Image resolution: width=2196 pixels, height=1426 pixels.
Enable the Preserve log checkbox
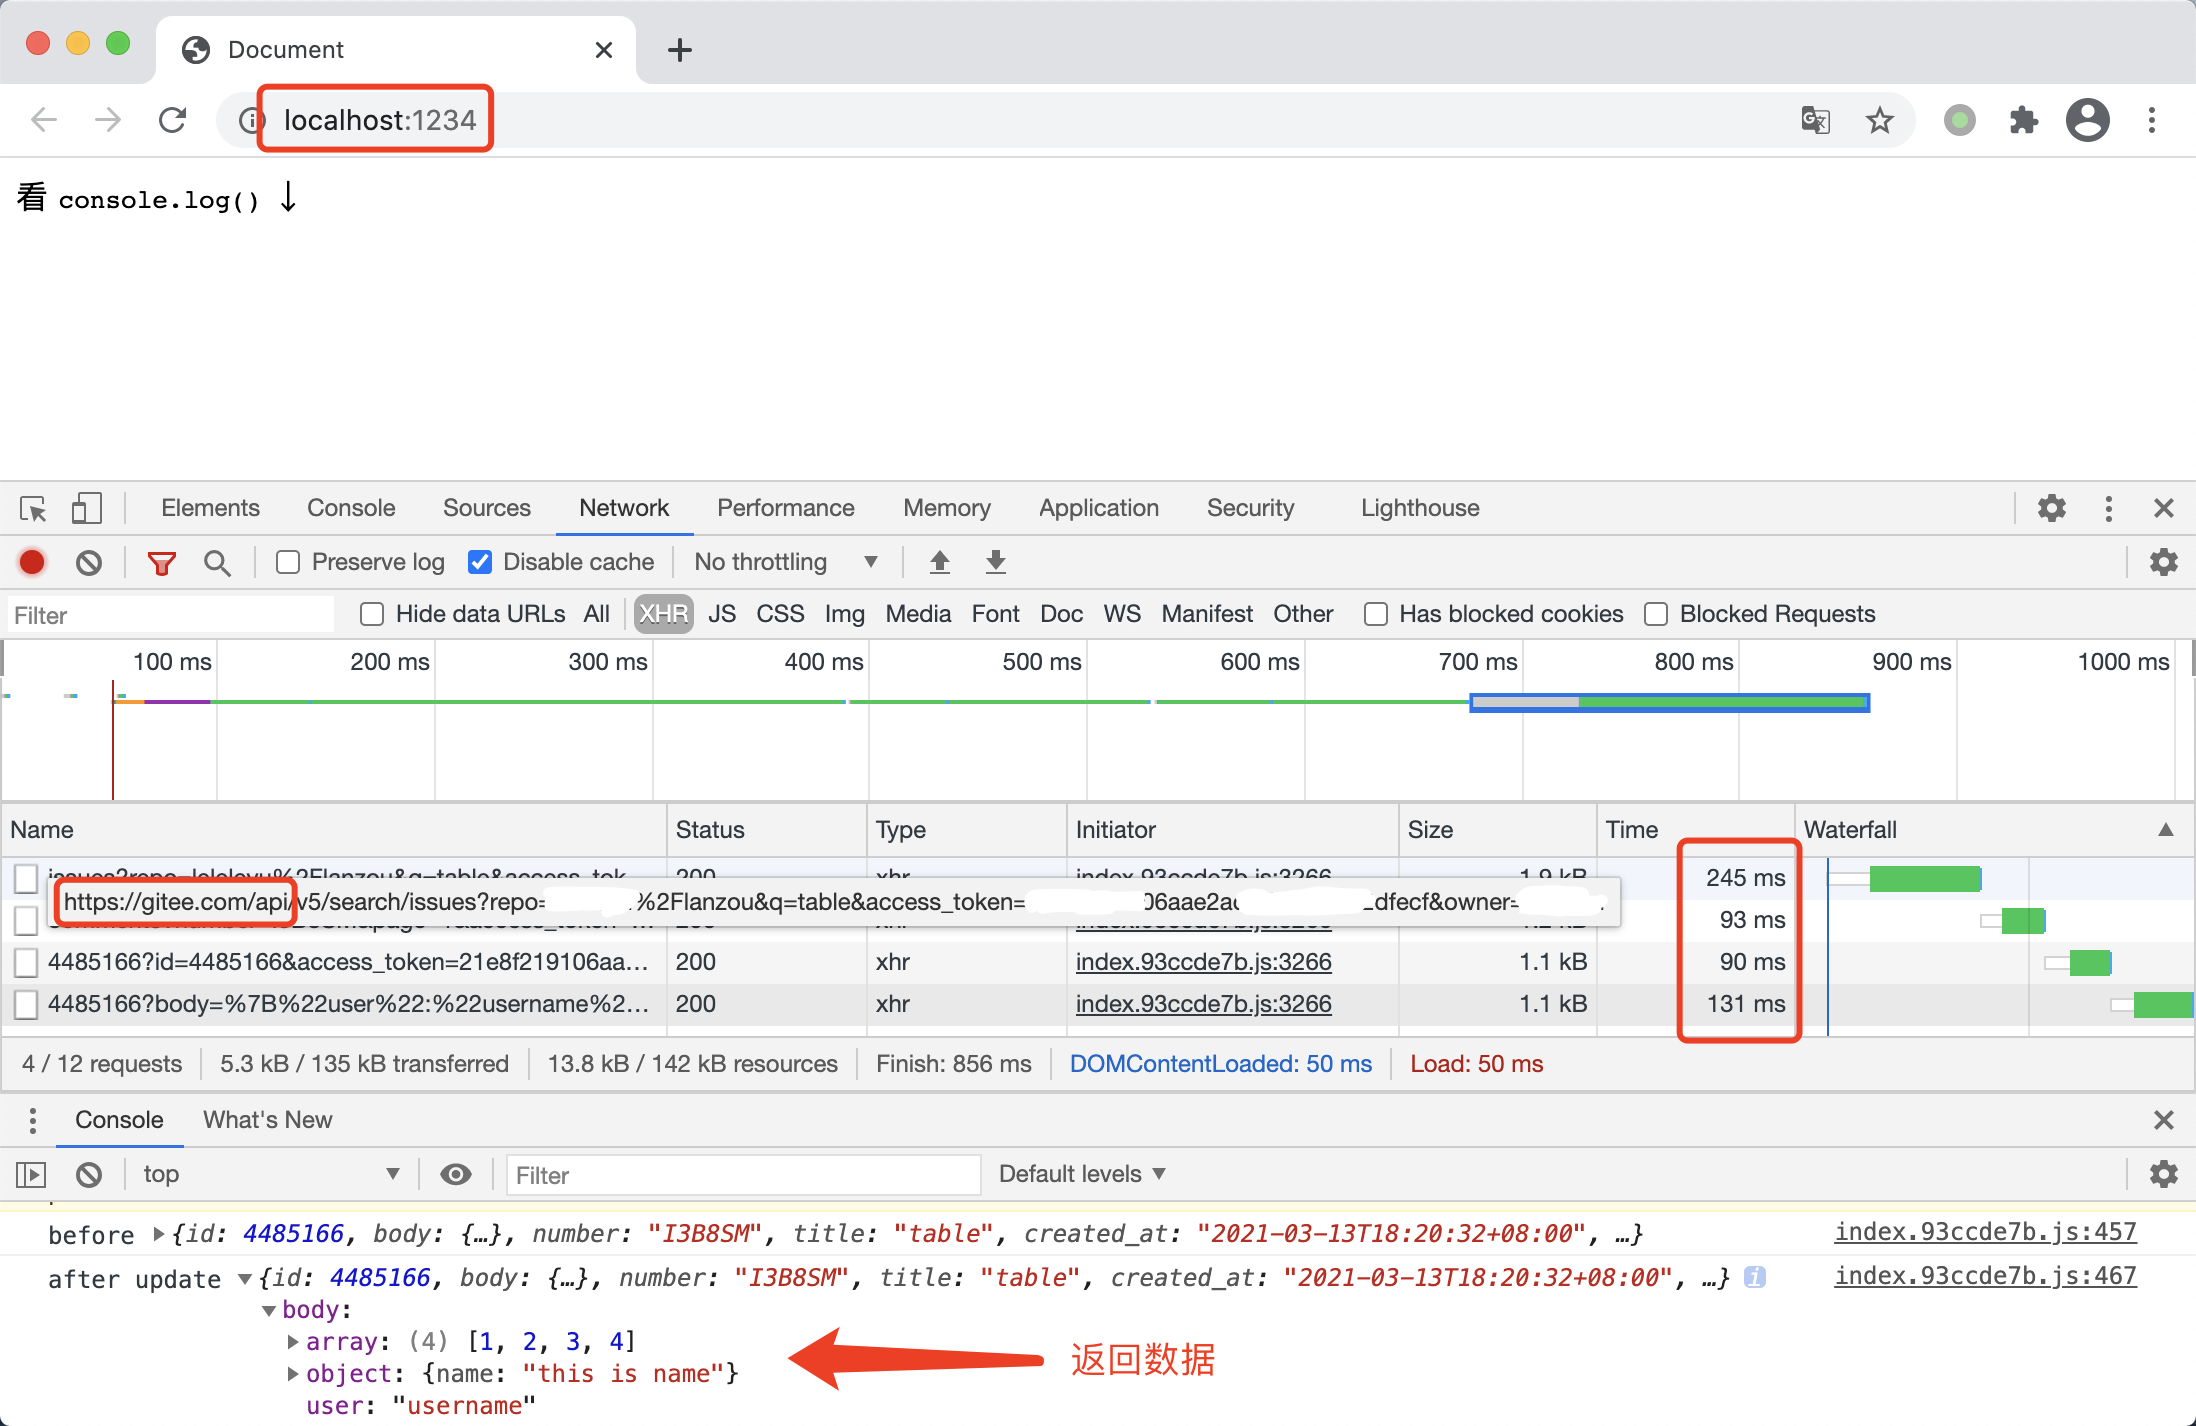(x=288, y=562)
